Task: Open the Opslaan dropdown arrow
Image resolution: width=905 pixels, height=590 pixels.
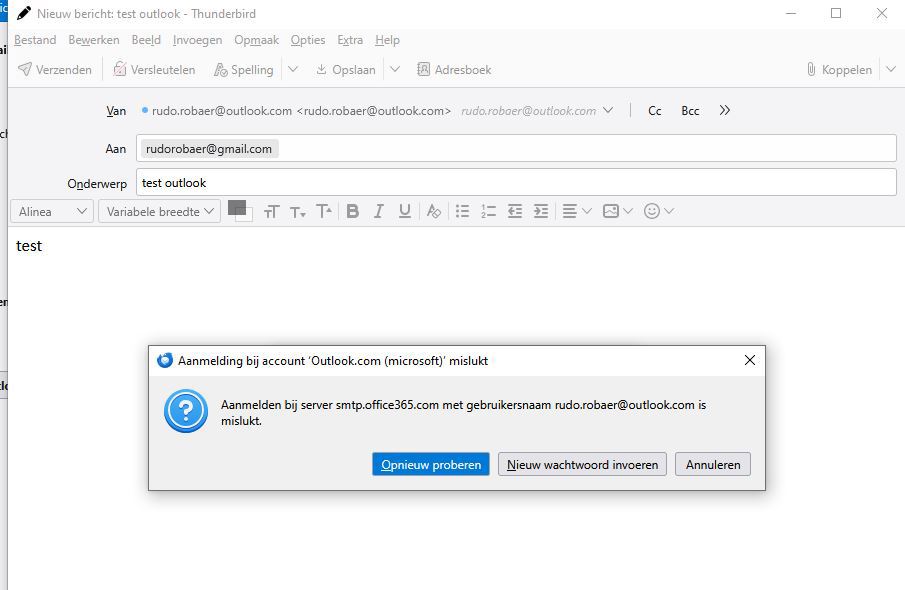Action: (395, 70)
